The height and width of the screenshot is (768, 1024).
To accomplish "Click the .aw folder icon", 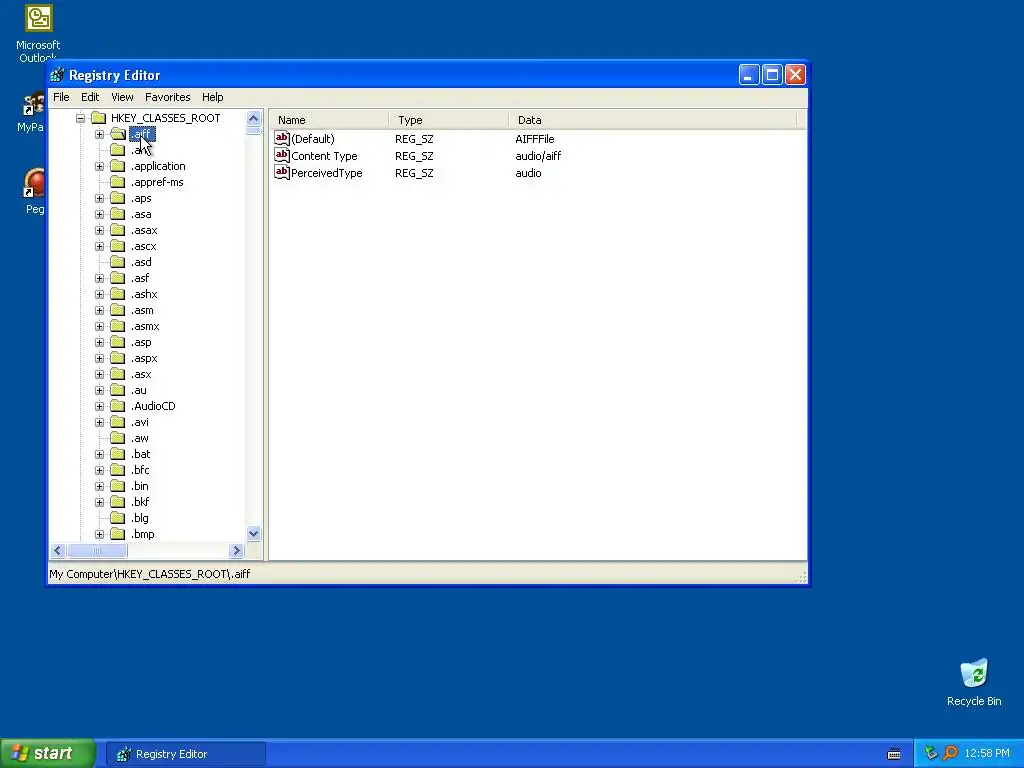I will click(118, 438).
